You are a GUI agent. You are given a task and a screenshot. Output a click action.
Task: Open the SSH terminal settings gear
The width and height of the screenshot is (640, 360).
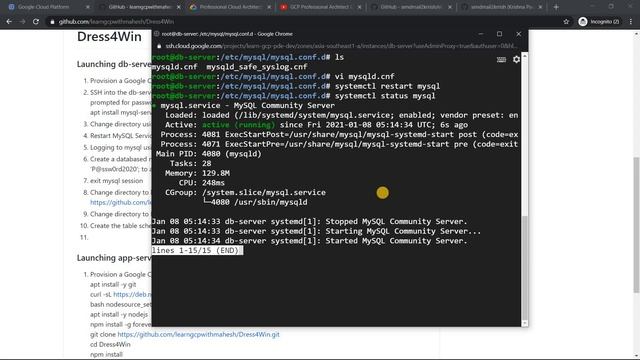(x=516, y=60)
